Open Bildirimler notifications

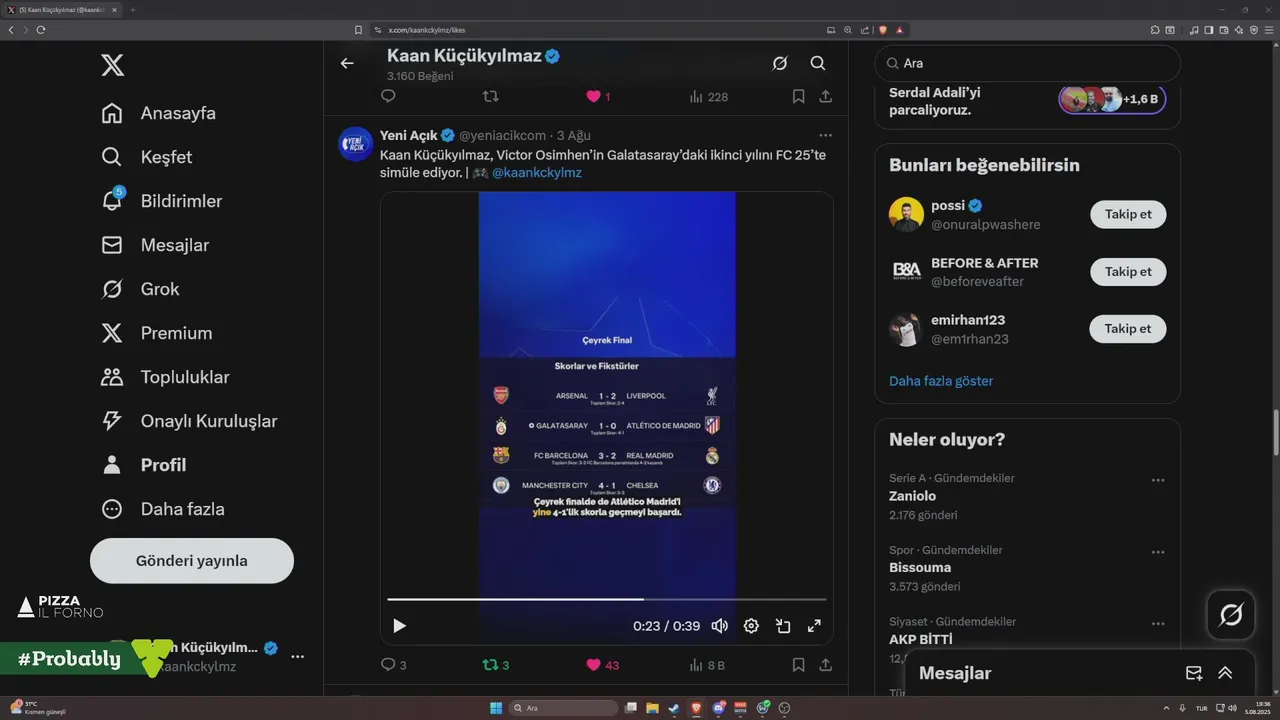[x=162, y=201]
